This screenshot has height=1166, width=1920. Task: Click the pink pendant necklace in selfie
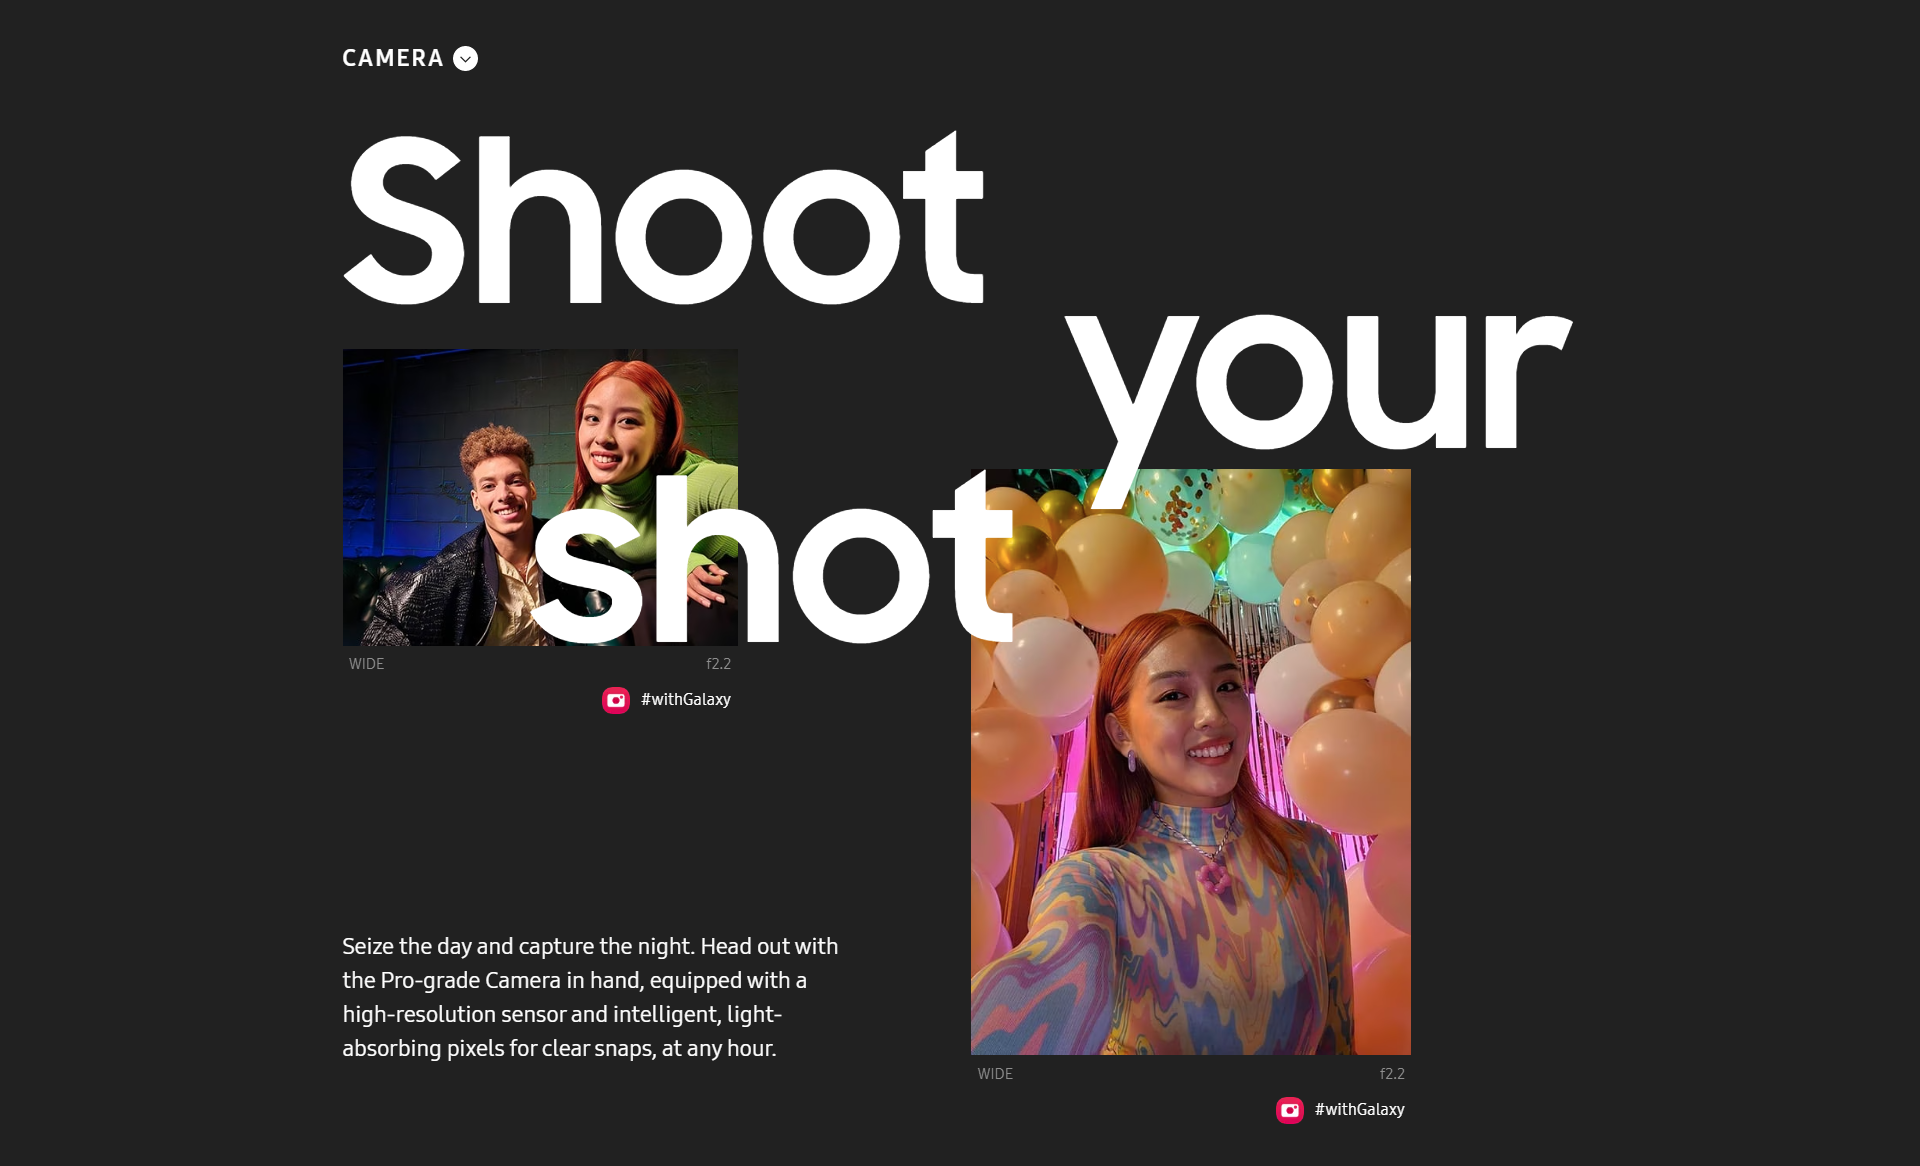pos(1213,876)
